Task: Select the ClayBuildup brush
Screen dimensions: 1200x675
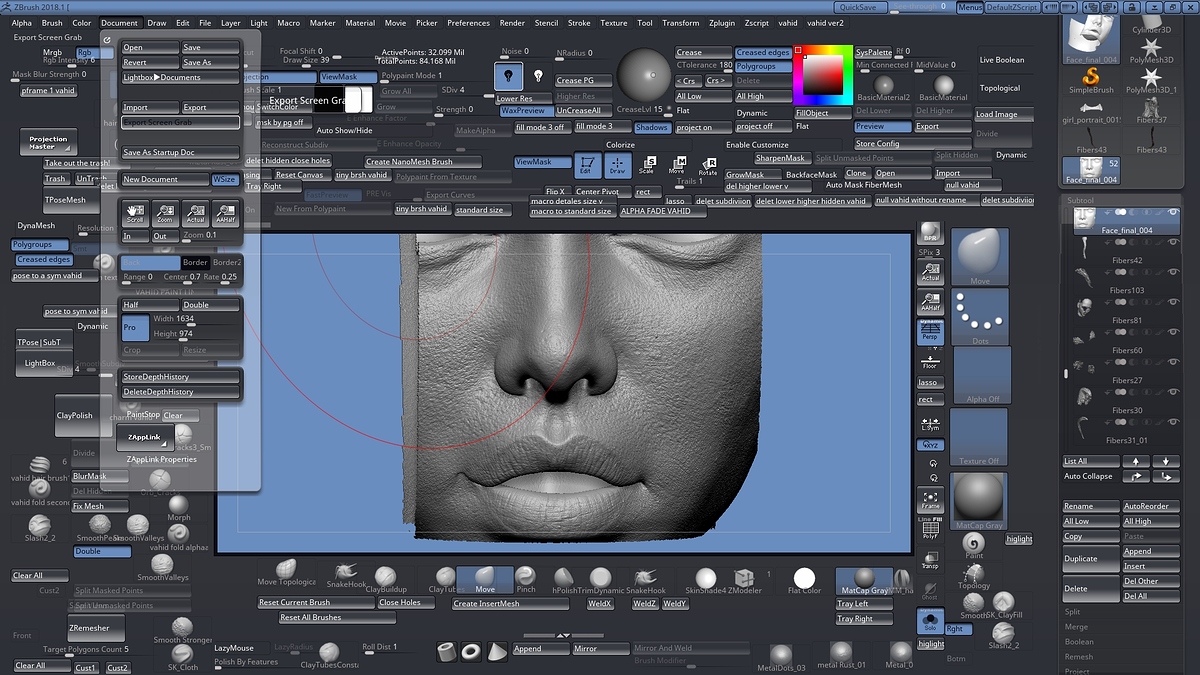Action: coord(386,580)
